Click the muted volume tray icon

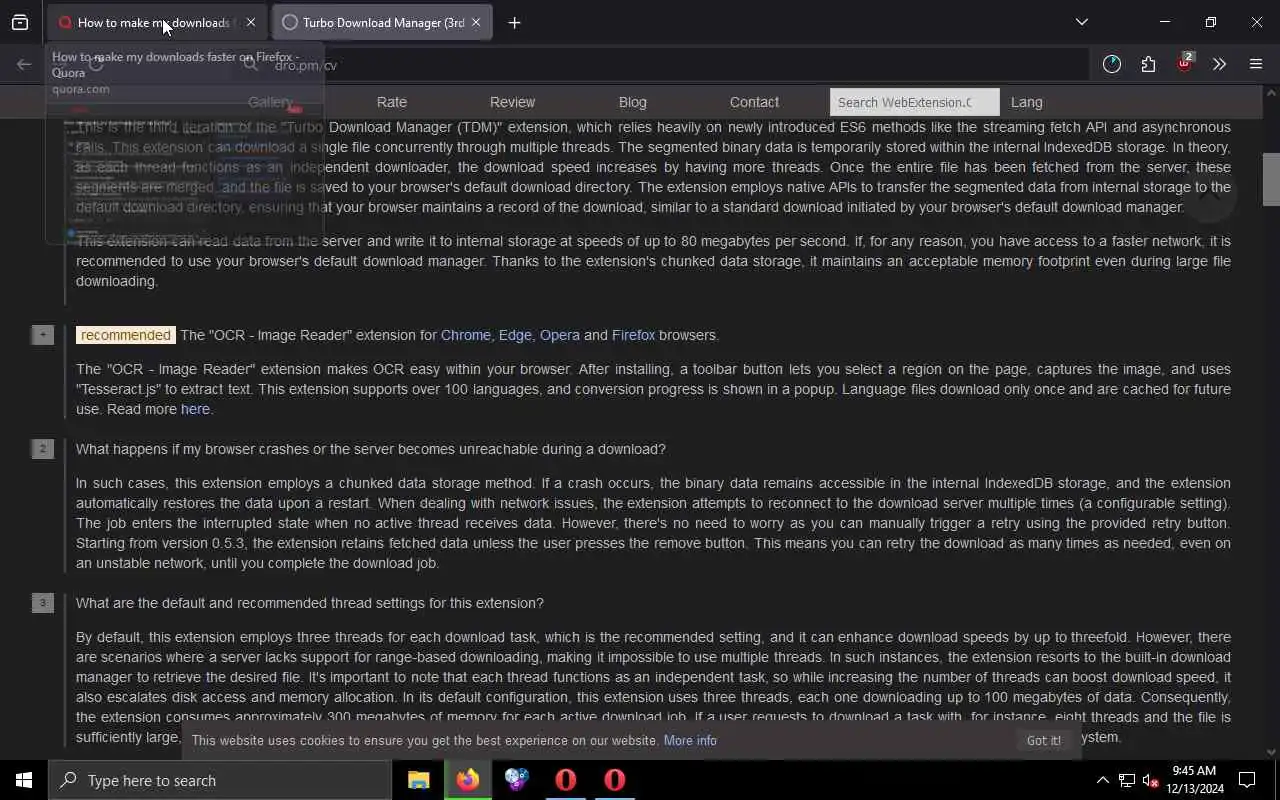coord(1151,780)
